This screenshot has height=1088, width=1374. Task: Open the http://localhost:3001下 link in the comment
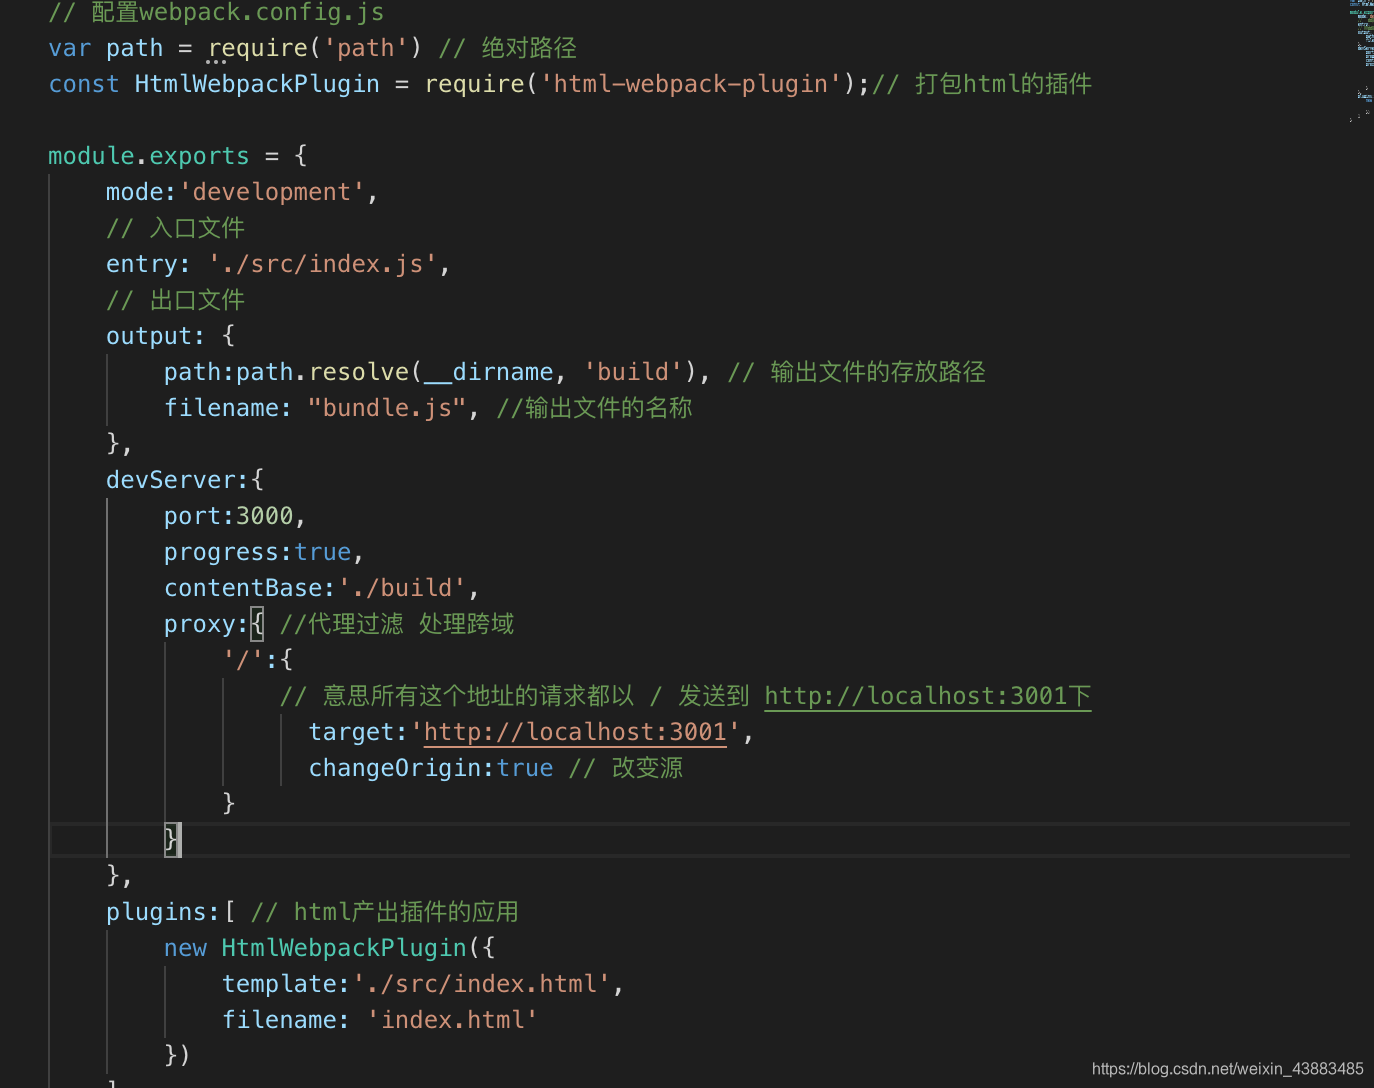(927, 696)
